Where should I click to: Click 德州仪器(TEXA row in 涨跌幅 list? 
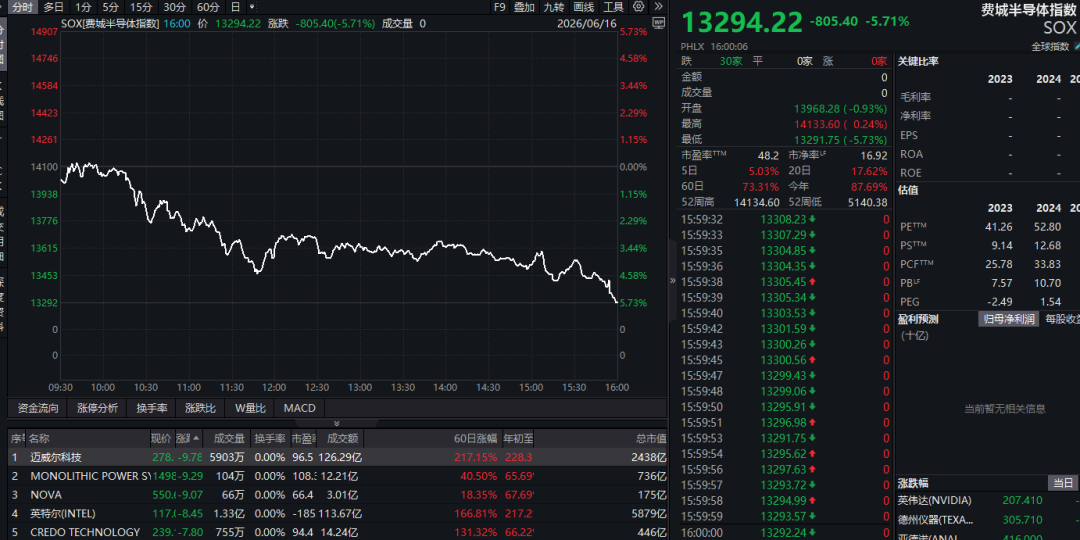click(x=935, y=520)
